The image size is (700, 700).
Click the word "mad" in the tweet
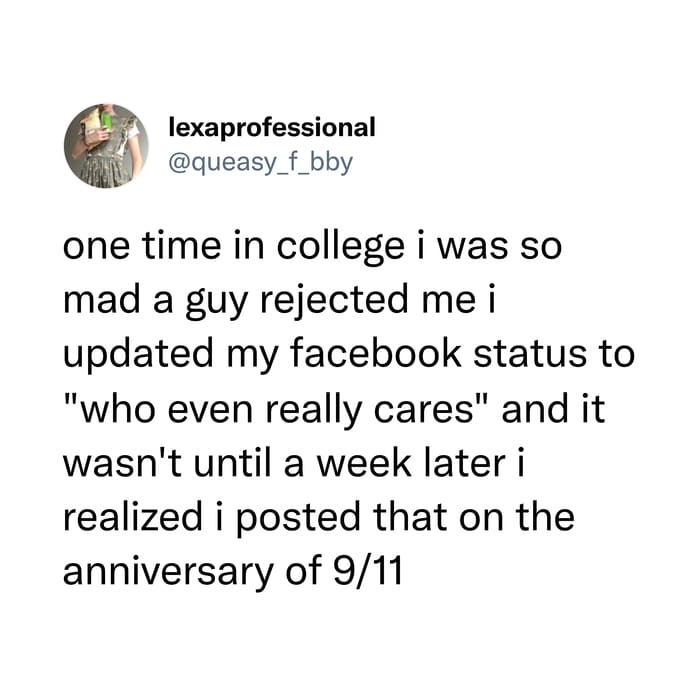click(102, 300)
